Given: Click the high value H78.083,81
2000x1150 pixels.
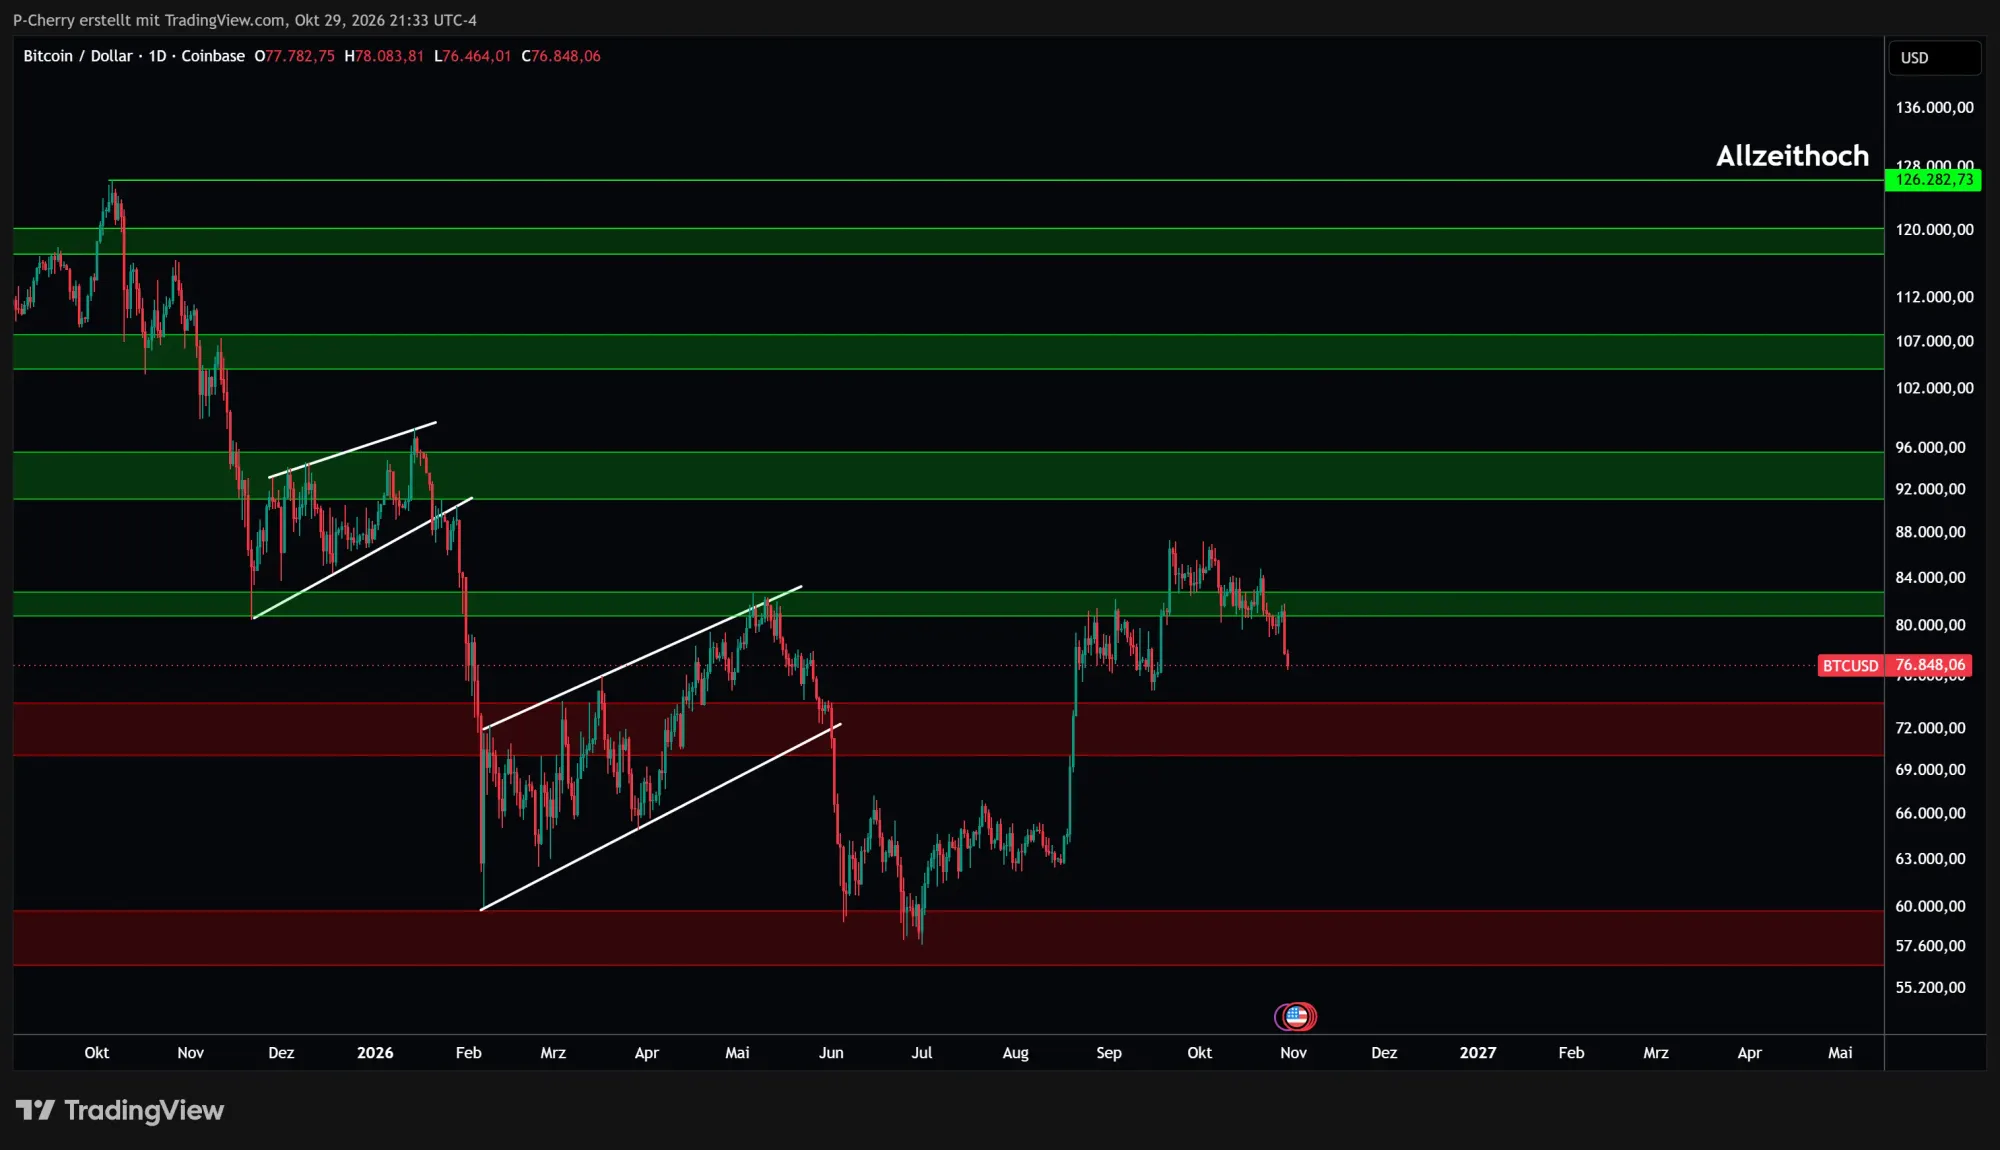Looking at the screenshot, I should pos(384,56).
